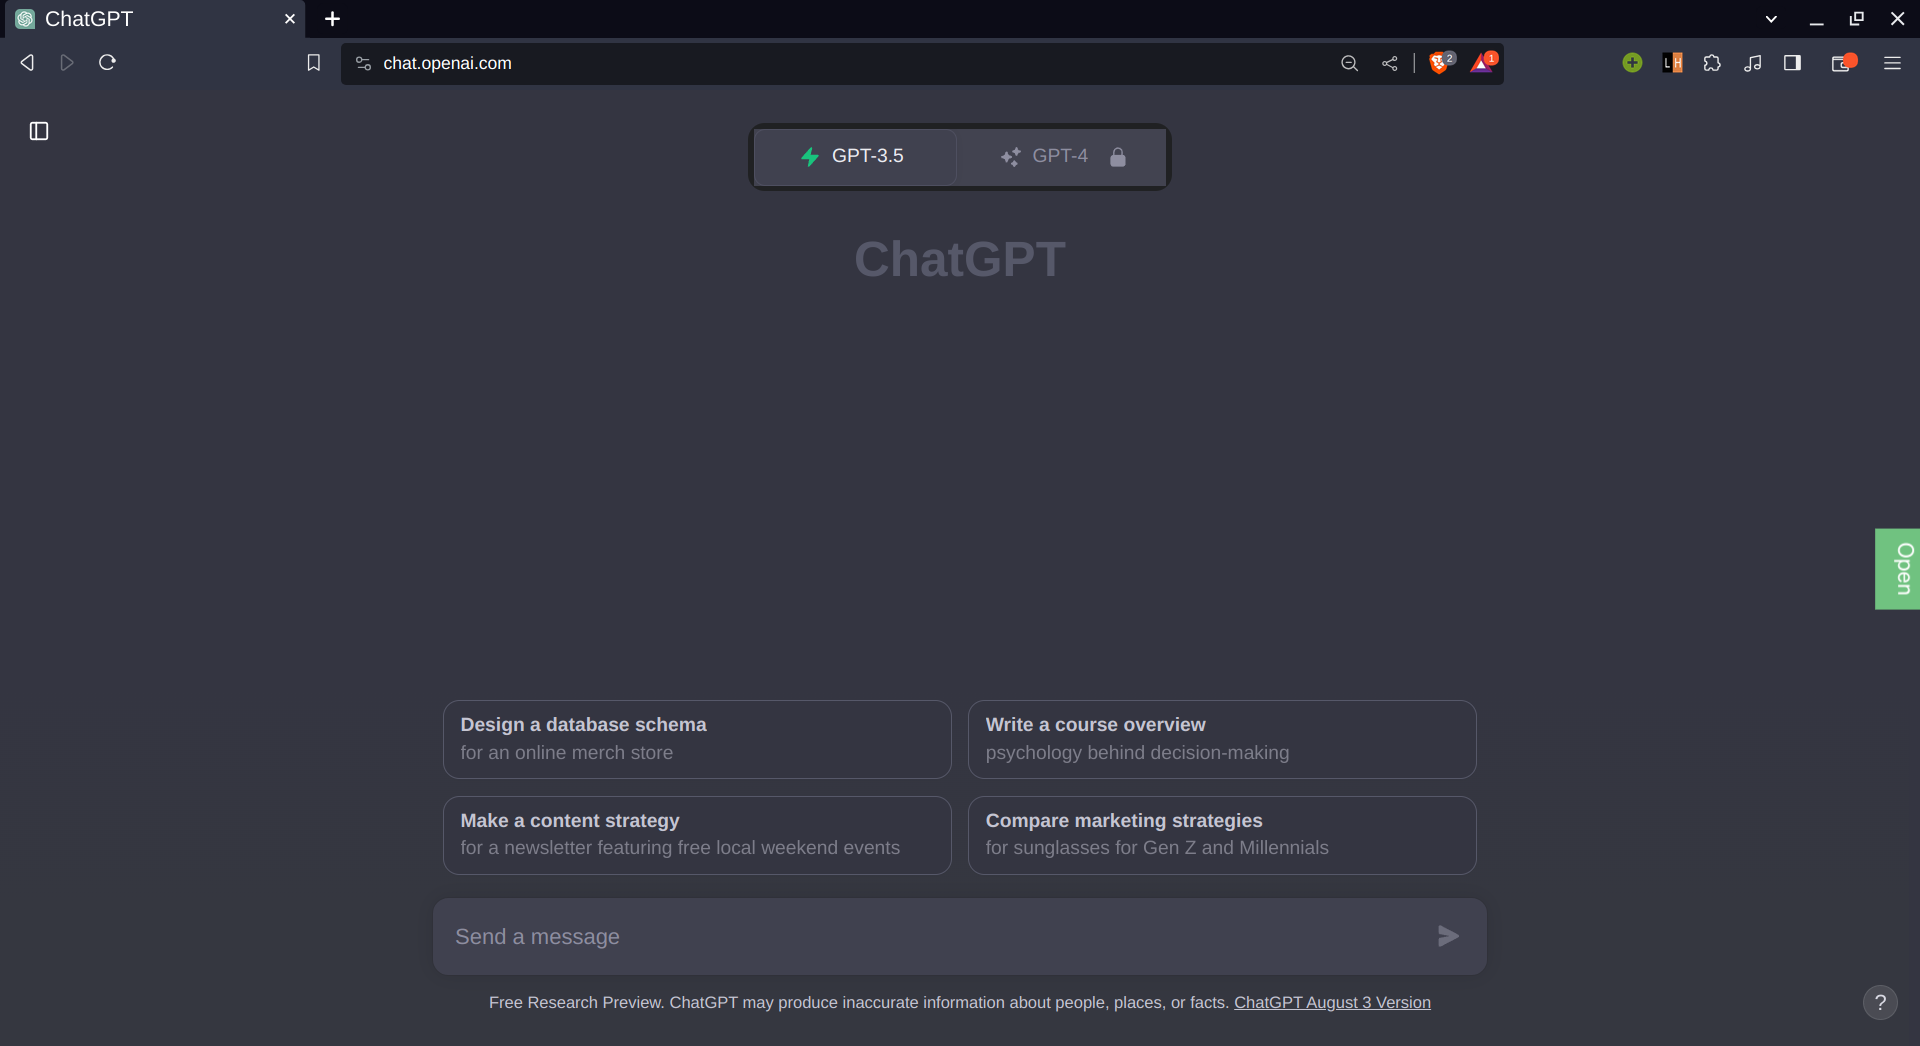The height and width of the screenshot is (1046, 1920).
Task: Go back to previous page
Action: 27,63
